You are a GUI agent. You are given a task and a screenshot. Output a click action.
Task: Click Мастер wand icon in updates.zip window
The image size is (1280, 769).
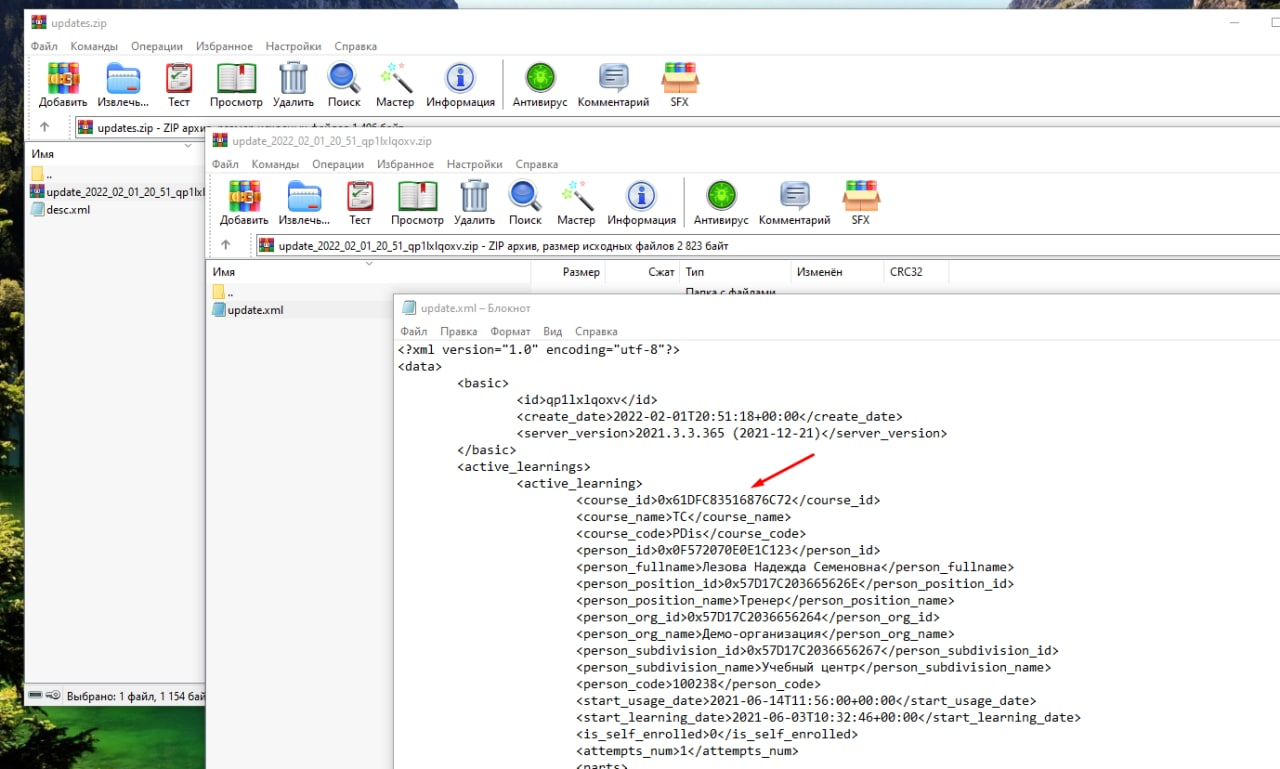click(395, 77)
